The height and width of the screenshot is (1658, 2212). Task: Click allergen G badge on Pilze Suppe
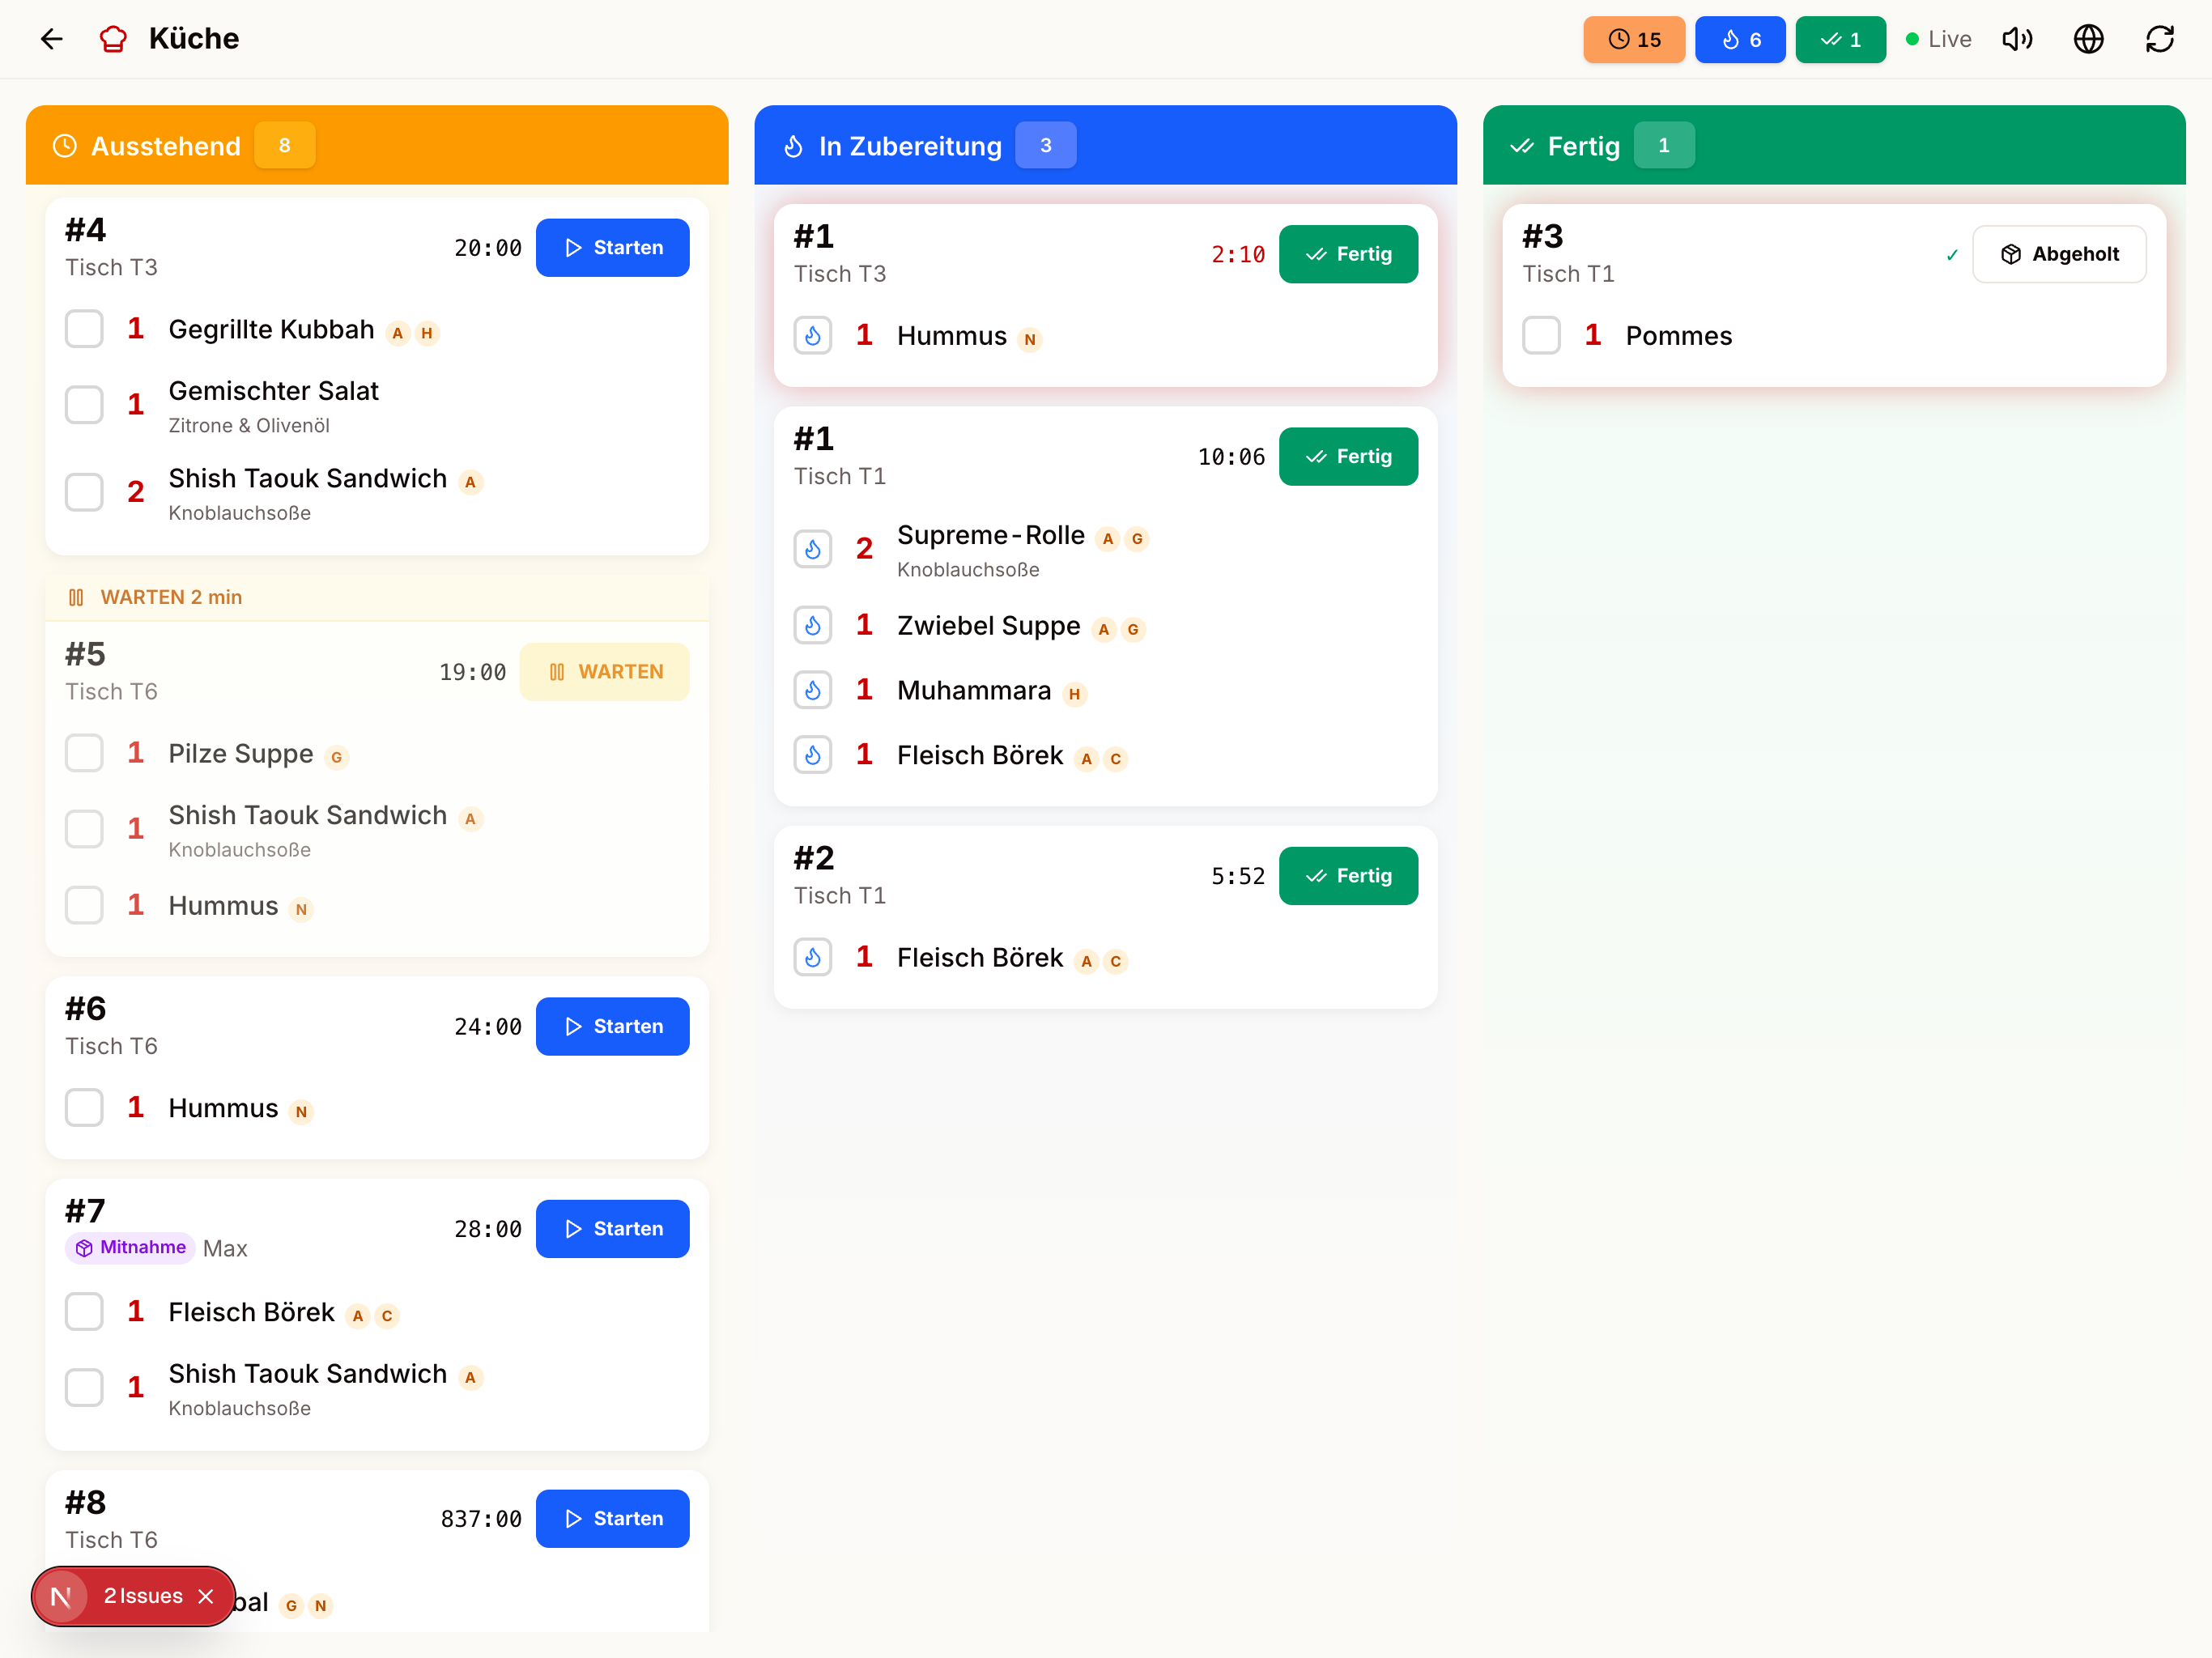(x=336, y=757)
